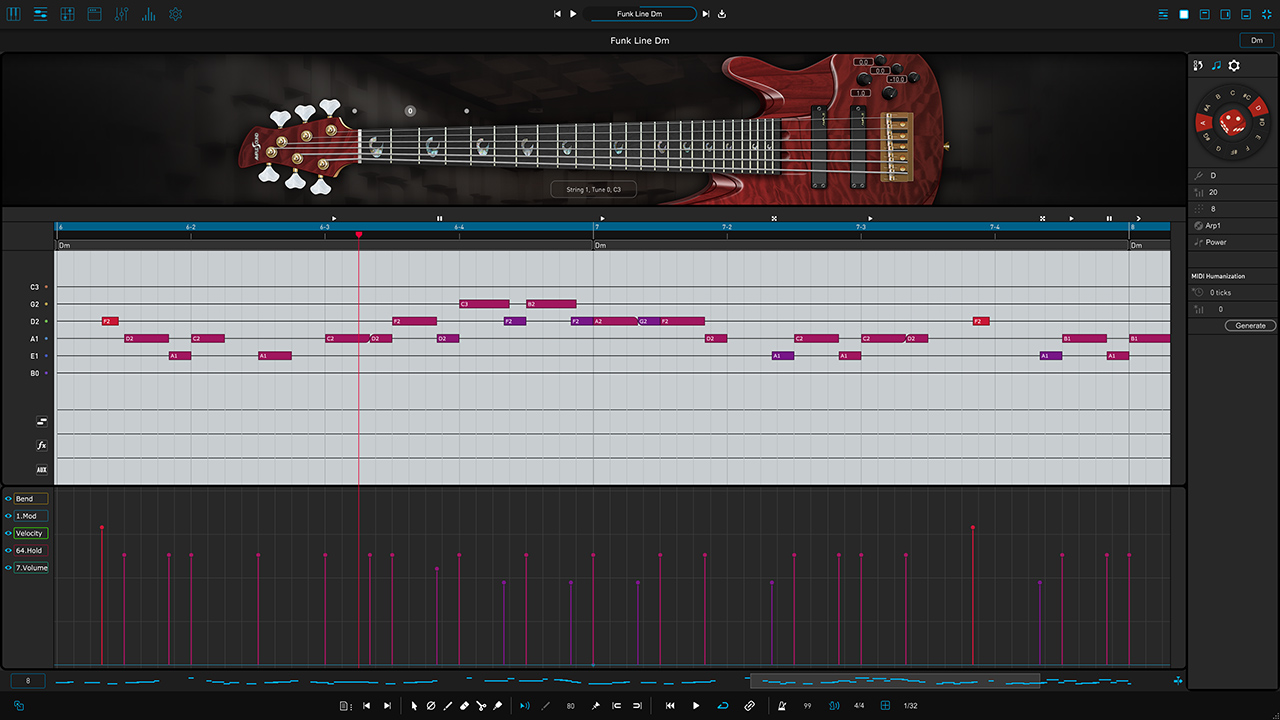This screenshot has height=720, width=1280.
Task: Toggle Bend lane visibility eye
Action: [8, 499]
